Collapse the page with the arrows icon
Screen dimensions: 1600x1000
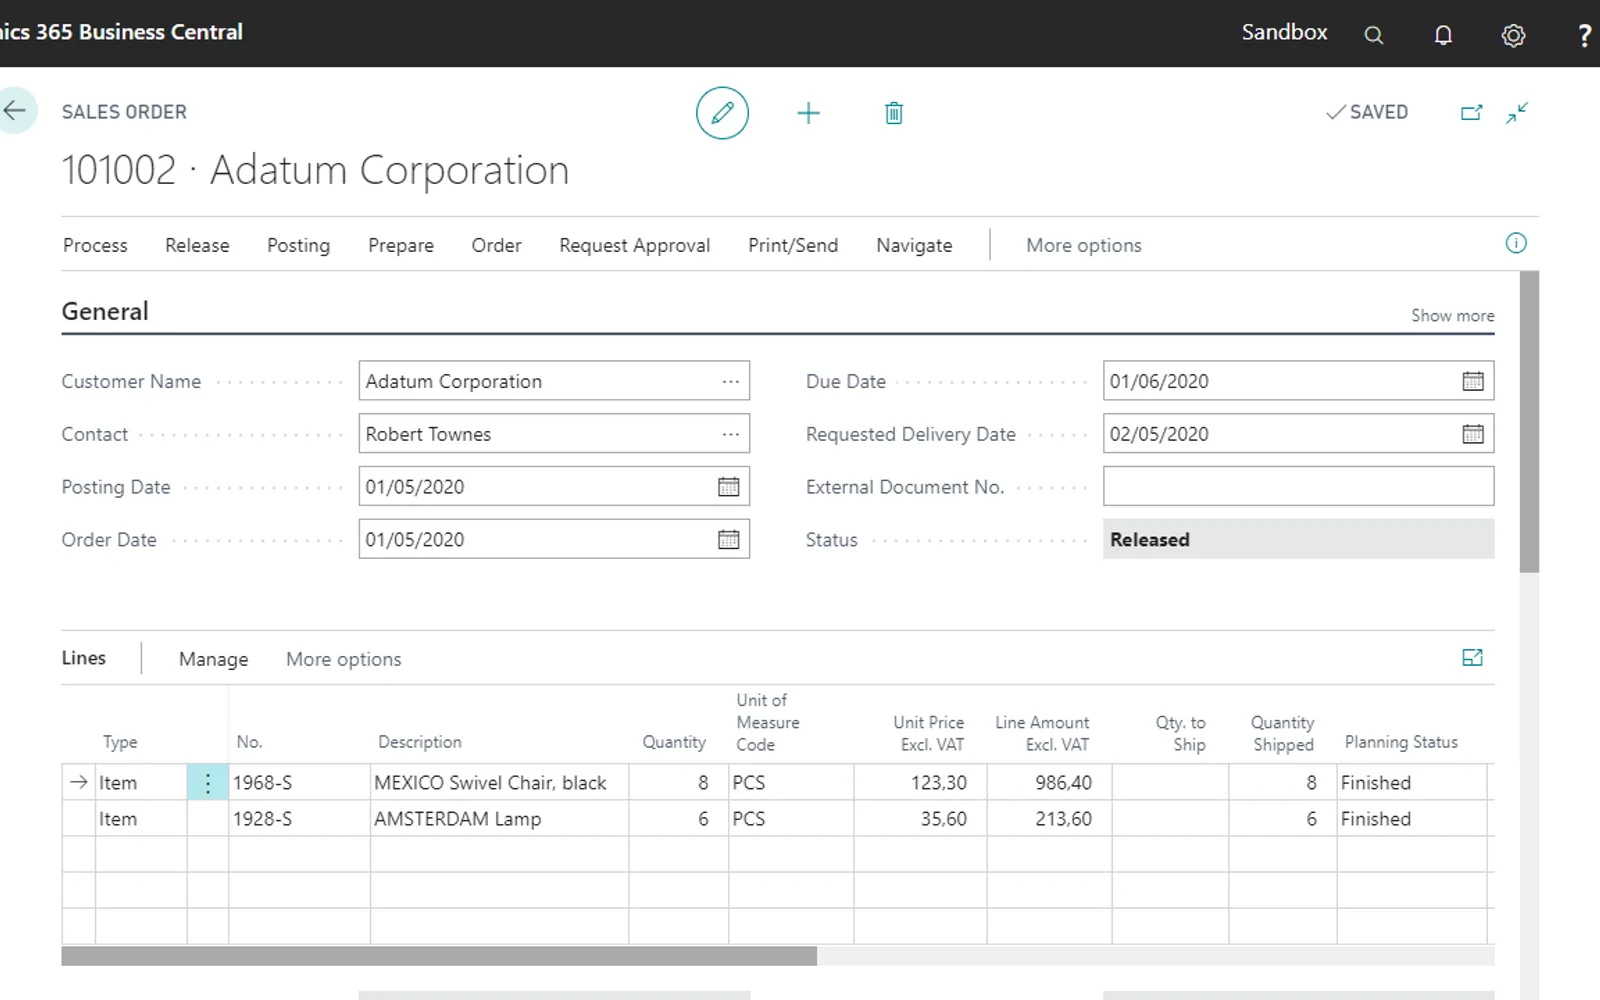tap(1517, 112)
